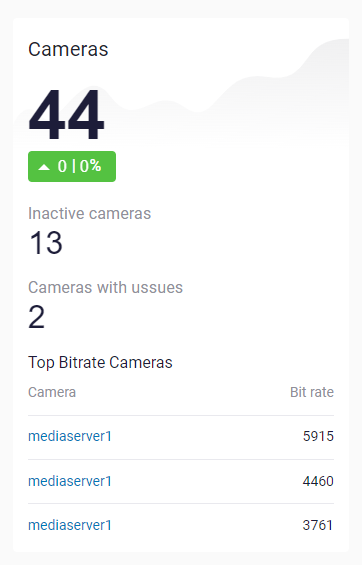Click the cameras with issues count 2
The width and height of the screenshot is (362, 565).
37,317
